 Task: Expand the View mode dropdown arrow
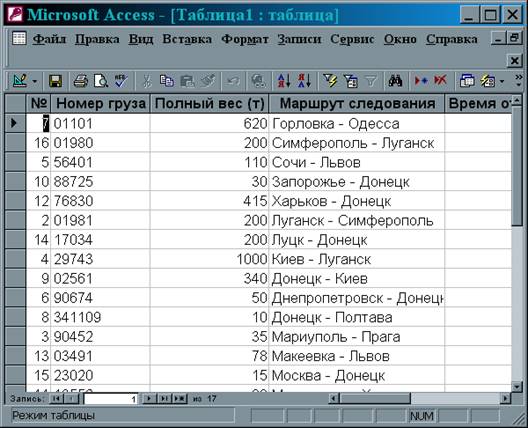[35, 81]
